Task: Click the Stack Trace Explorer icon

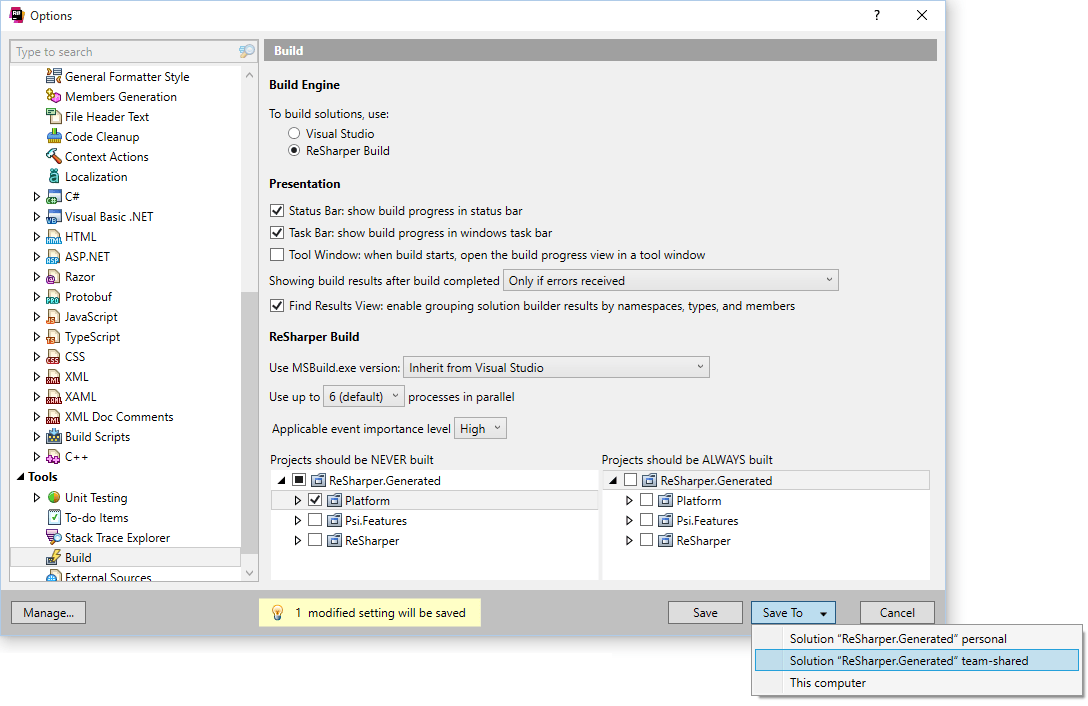Action: 55,538
